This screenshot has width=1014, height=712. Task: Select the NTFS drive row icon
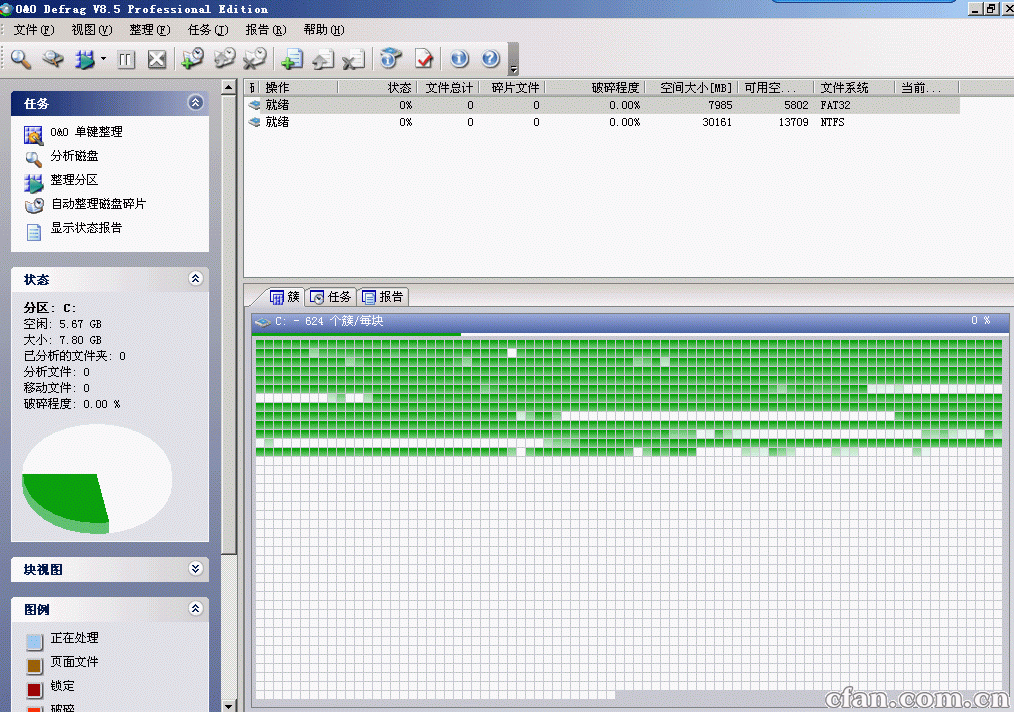tap(254, 122)
